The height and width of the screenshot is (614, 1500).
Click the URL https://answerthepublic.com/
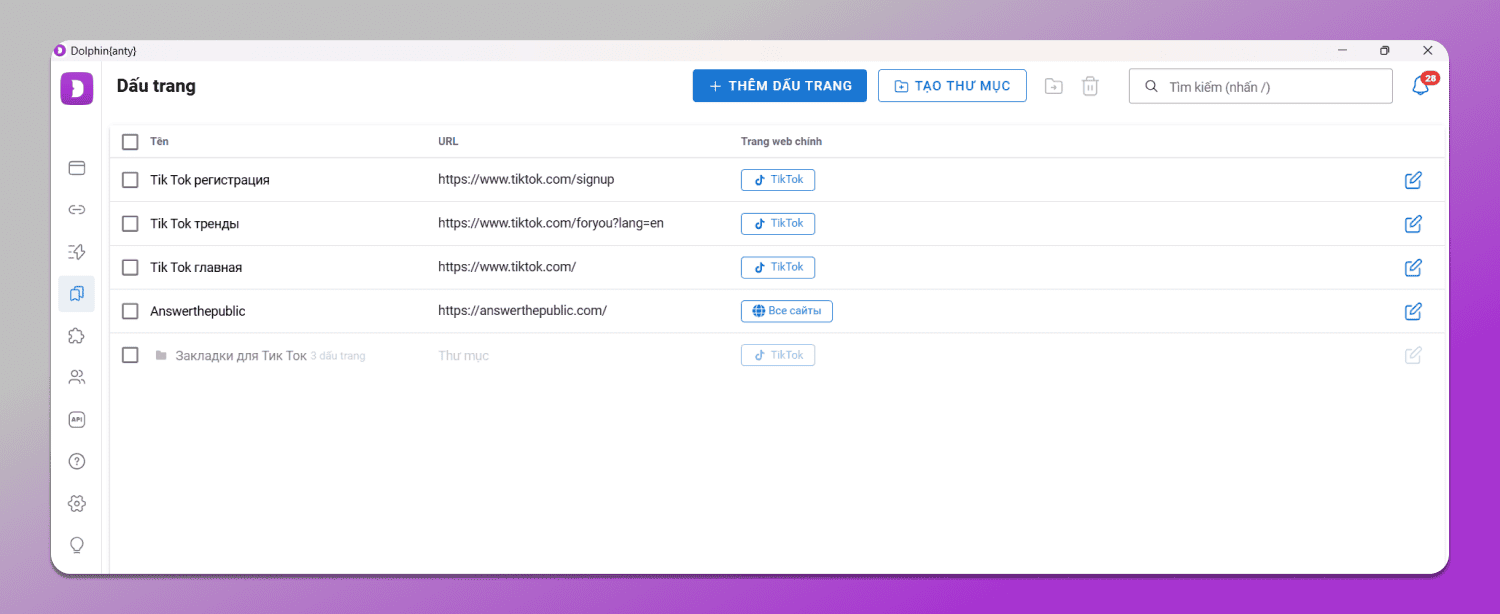pyautogui.click(x=522, y=311)
